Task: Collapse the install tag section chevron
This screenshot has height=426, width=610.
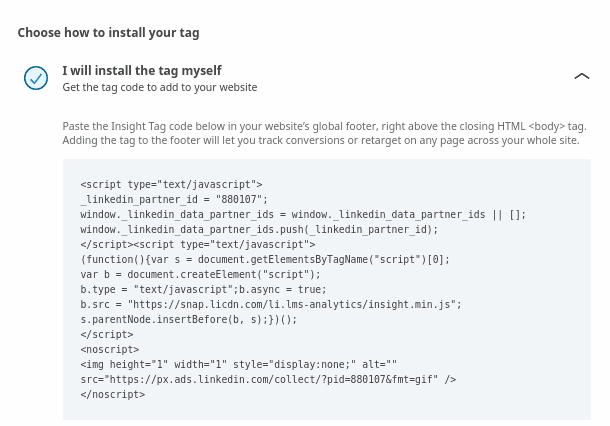Action: point(582,76)
